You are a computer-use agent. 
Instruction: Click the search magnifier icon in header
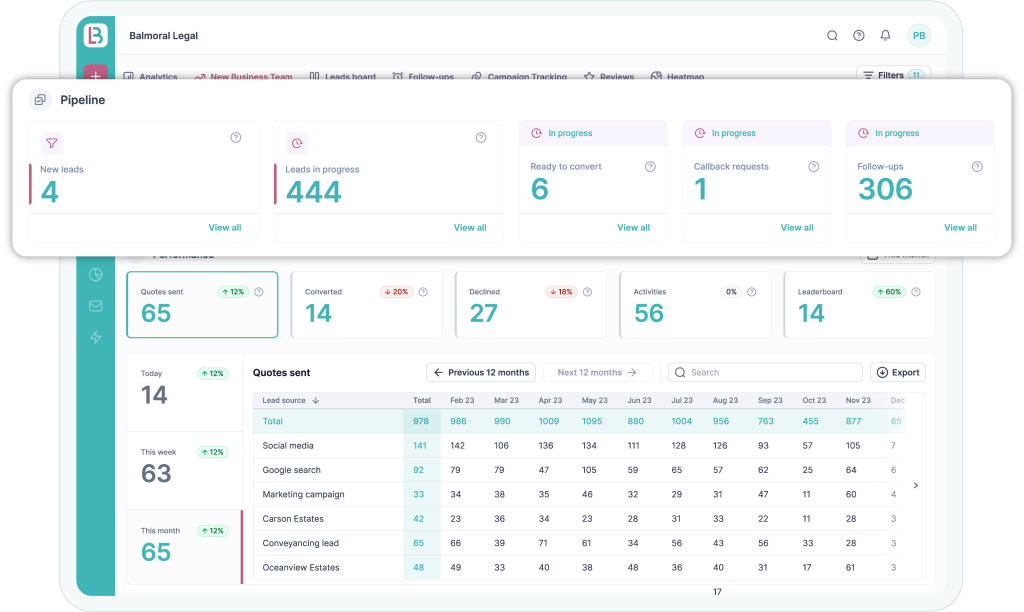click(x=832, y=36)
